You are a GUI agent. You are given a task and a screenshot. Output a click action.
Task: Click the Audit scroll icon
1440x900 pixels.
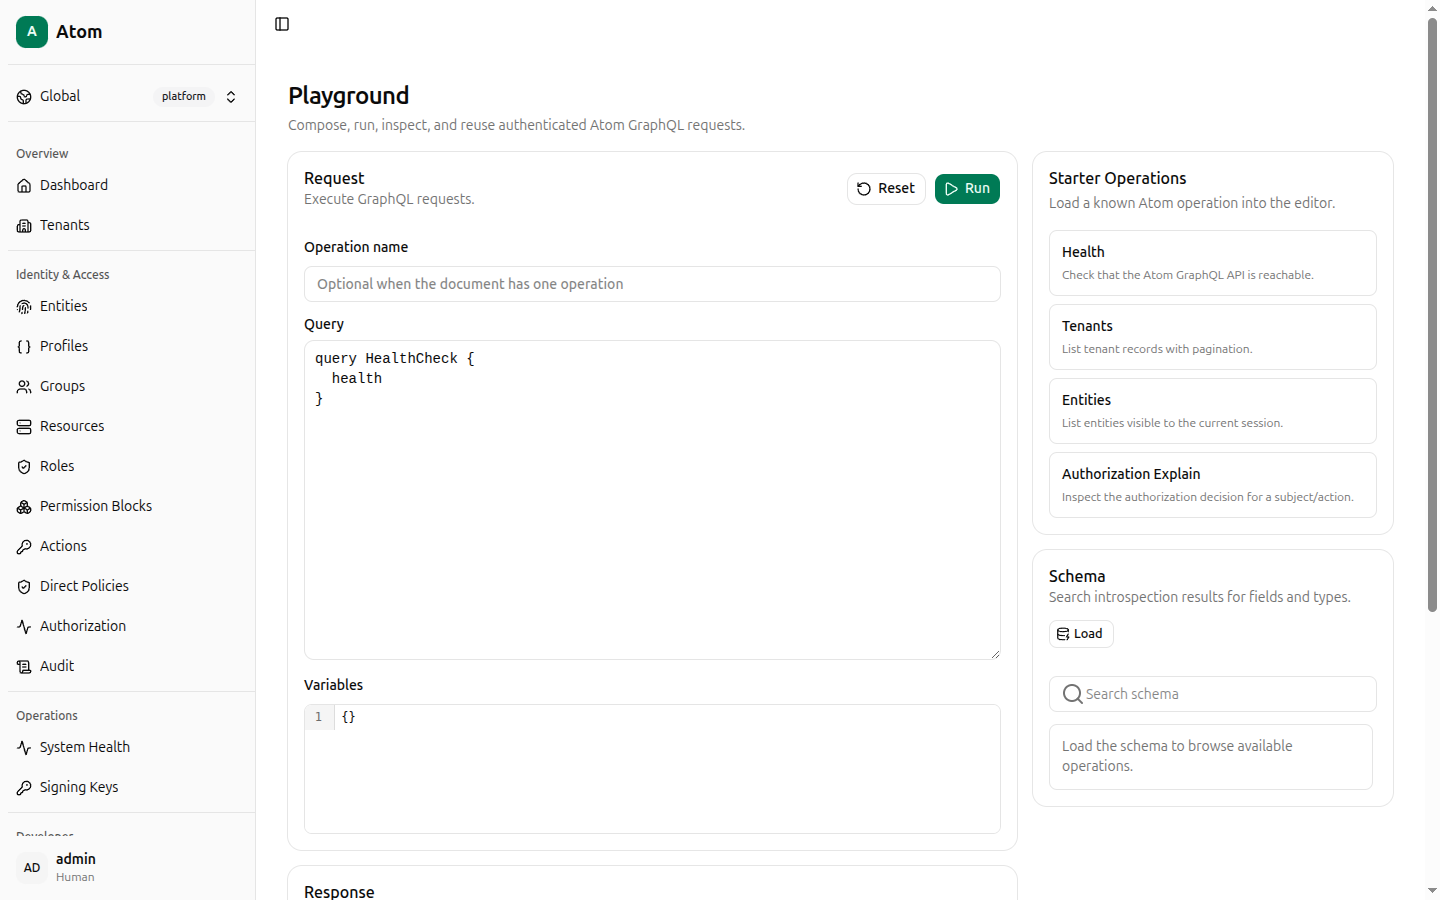click(24, 667)
